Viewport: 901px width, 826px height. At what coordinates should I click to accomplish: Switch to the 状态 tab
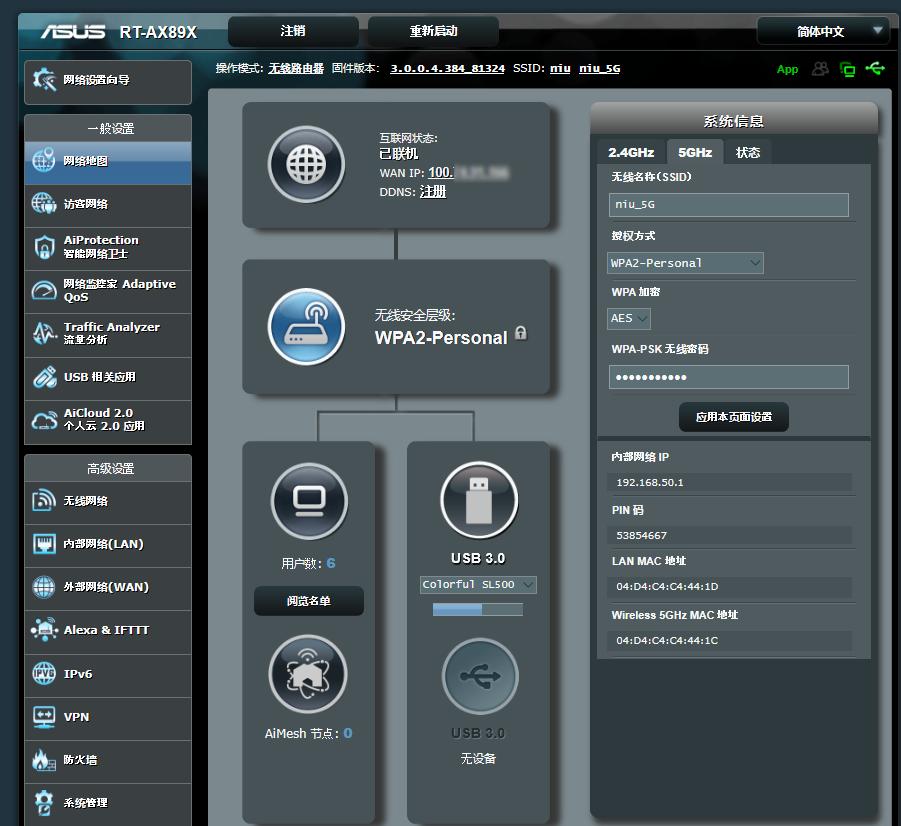[x=748, y=152]
